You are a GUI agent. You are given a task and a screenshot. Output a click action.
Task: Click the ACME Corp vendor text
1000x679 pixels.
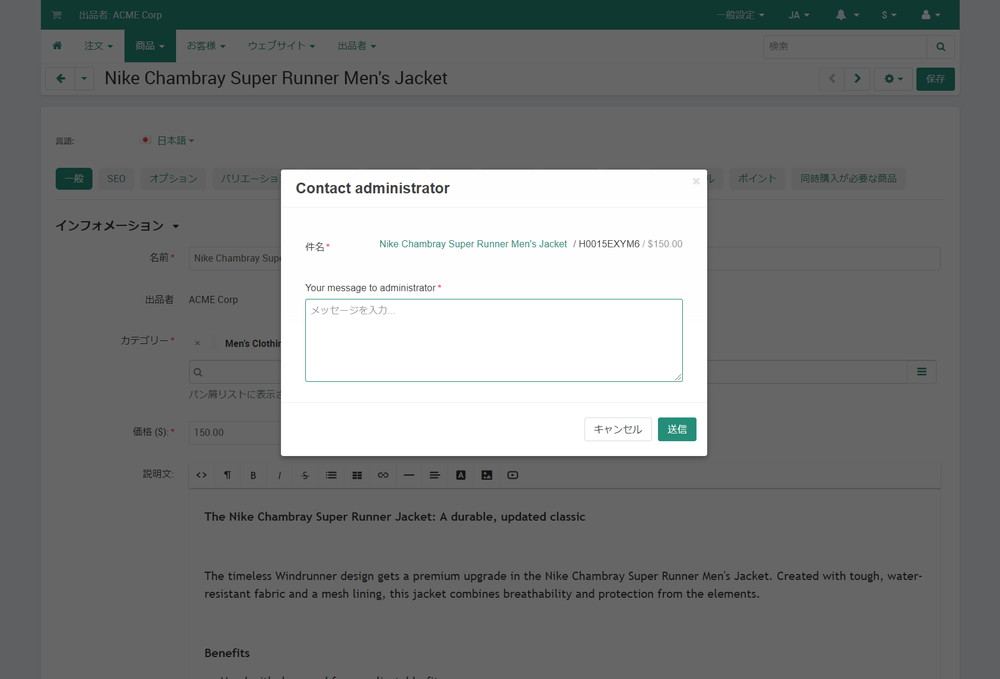[x=213, y=300]
